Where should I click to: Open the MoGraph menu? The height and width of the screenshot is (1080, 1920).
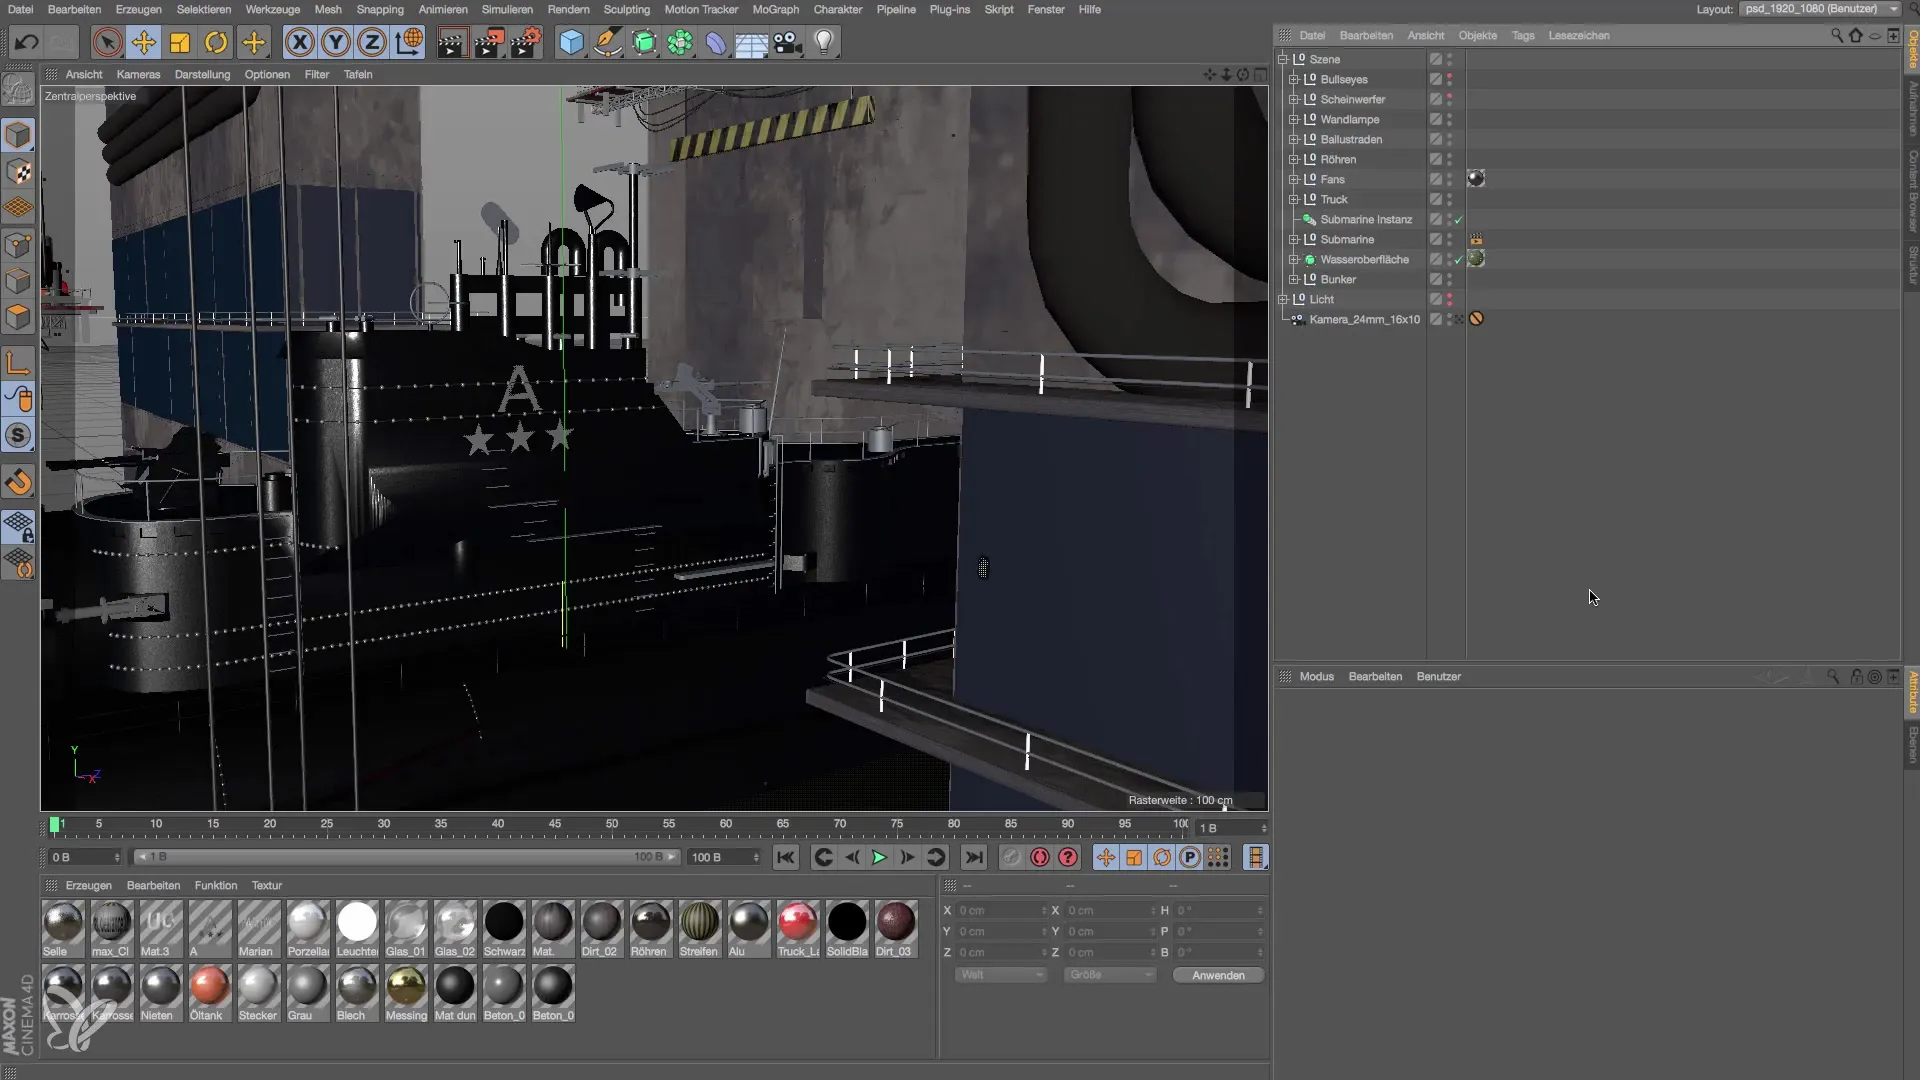point(776,9)
